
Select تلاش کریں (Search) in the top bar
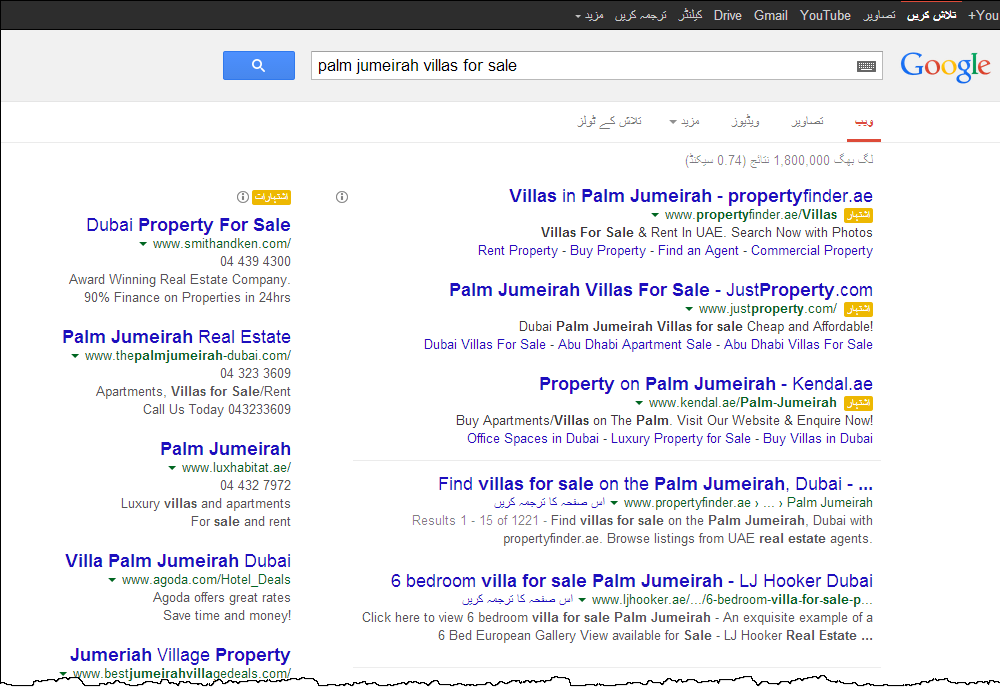(x=931, y=15)
